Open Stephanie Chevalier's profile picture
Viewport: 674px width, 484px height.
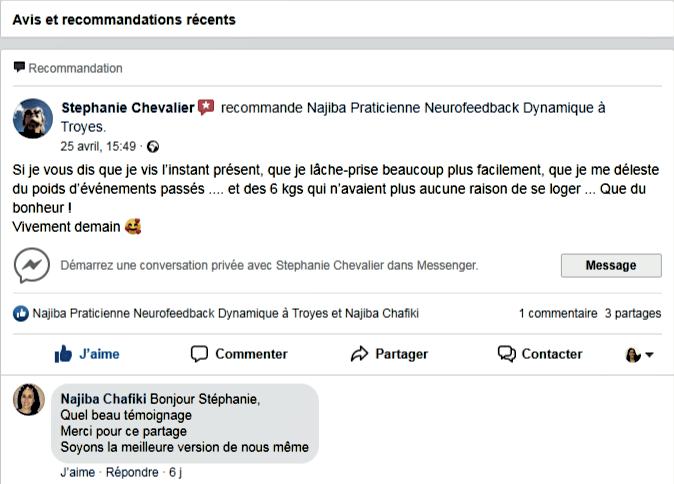(x=32, y=119)
